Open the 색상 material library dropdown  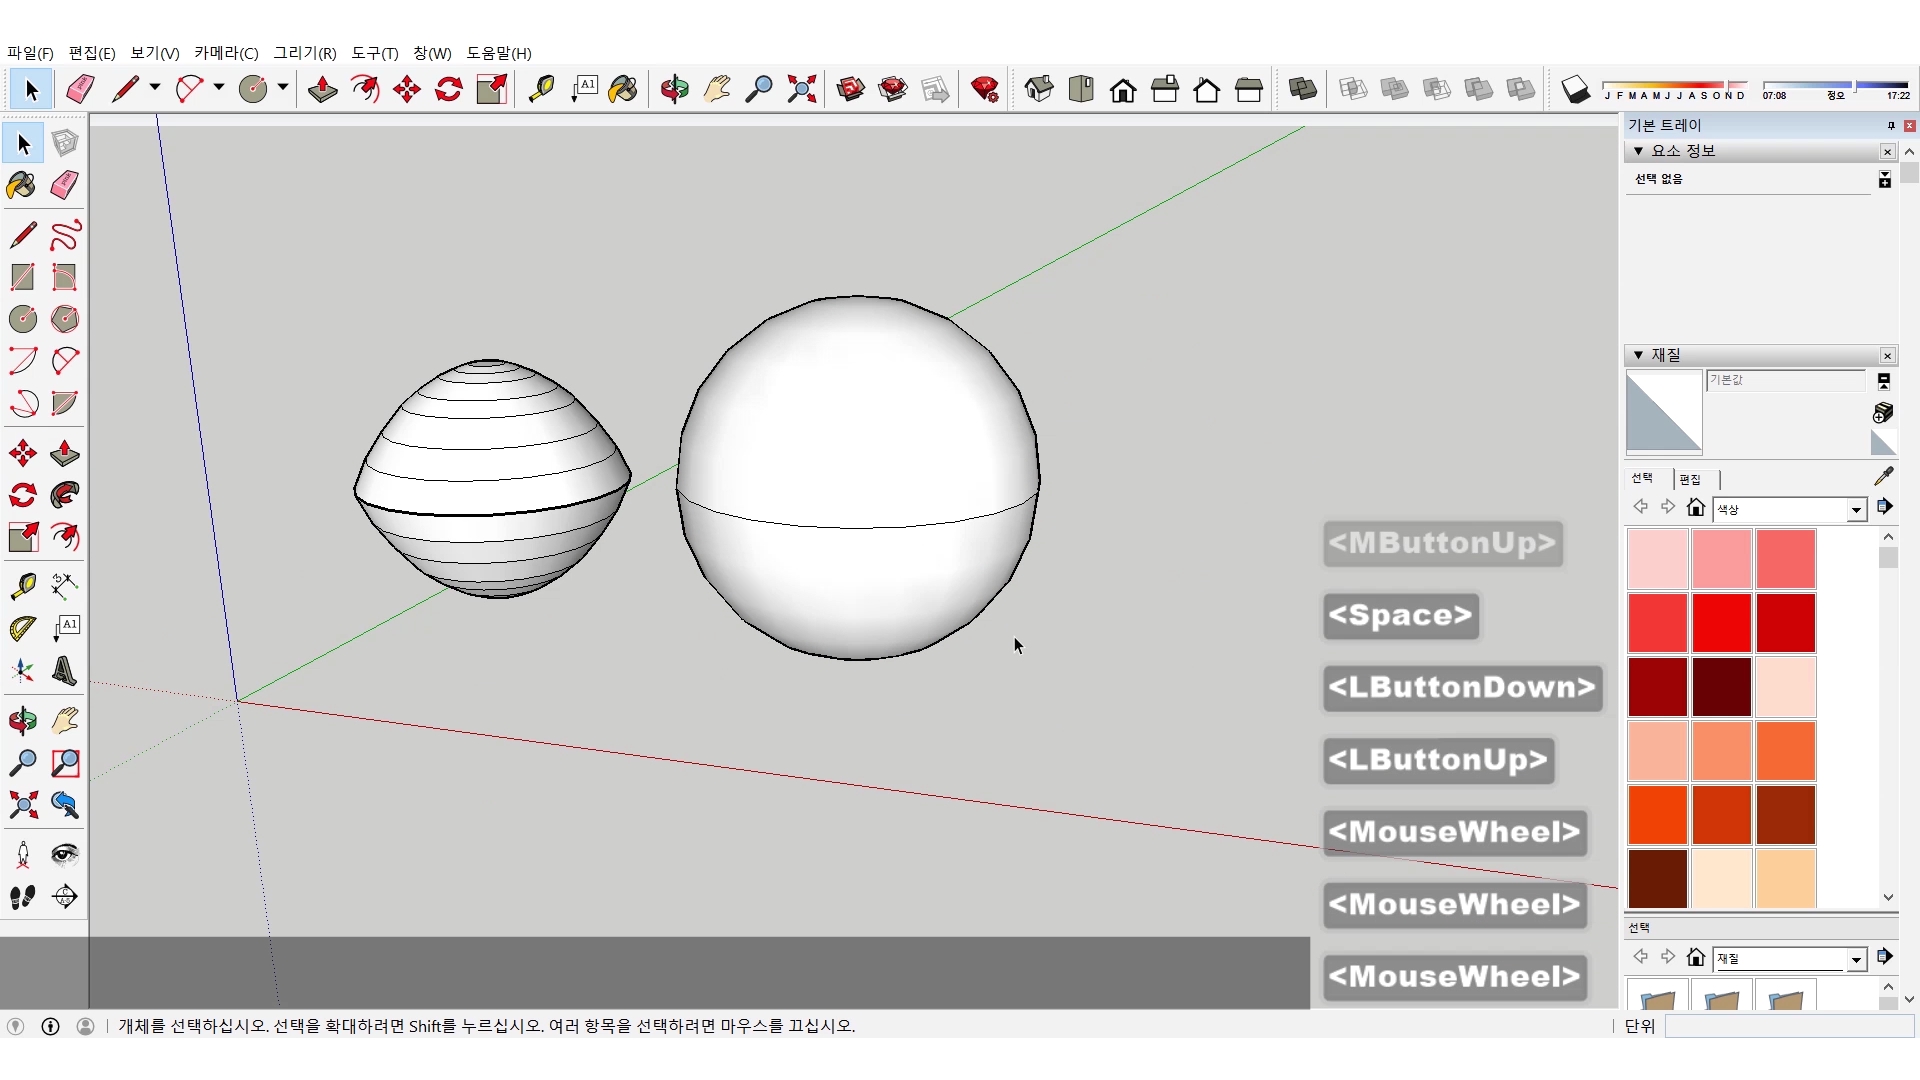(1856, 510)
